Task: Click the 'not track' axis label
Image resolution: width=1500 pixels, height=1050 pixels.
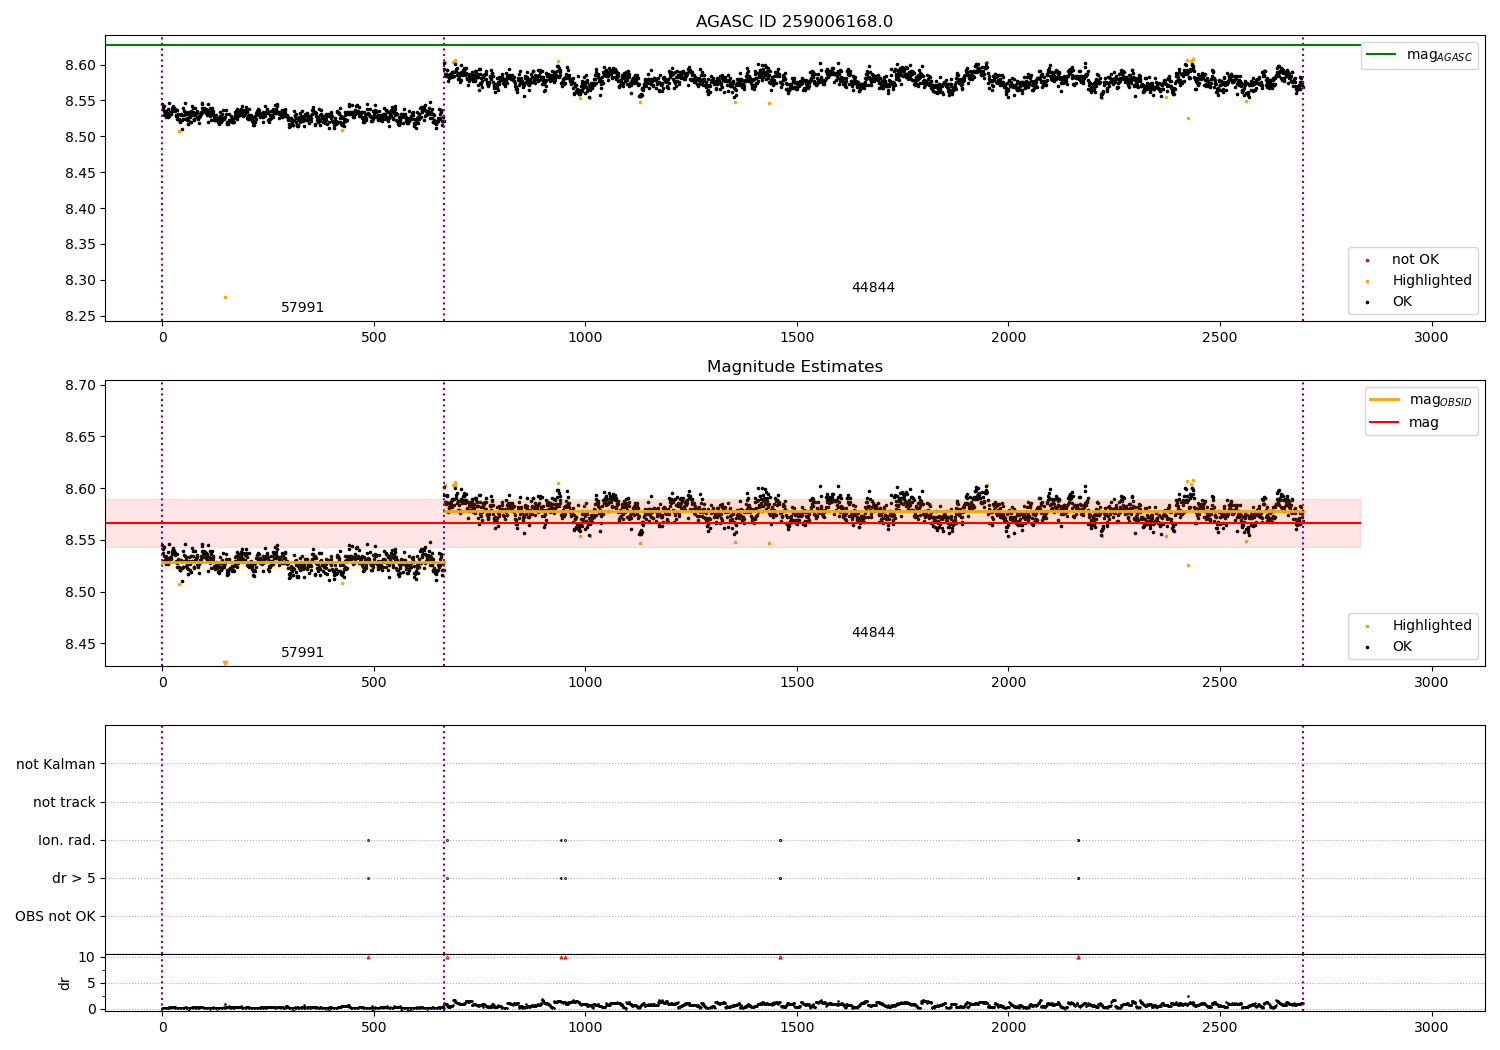Action: (64, 803)
